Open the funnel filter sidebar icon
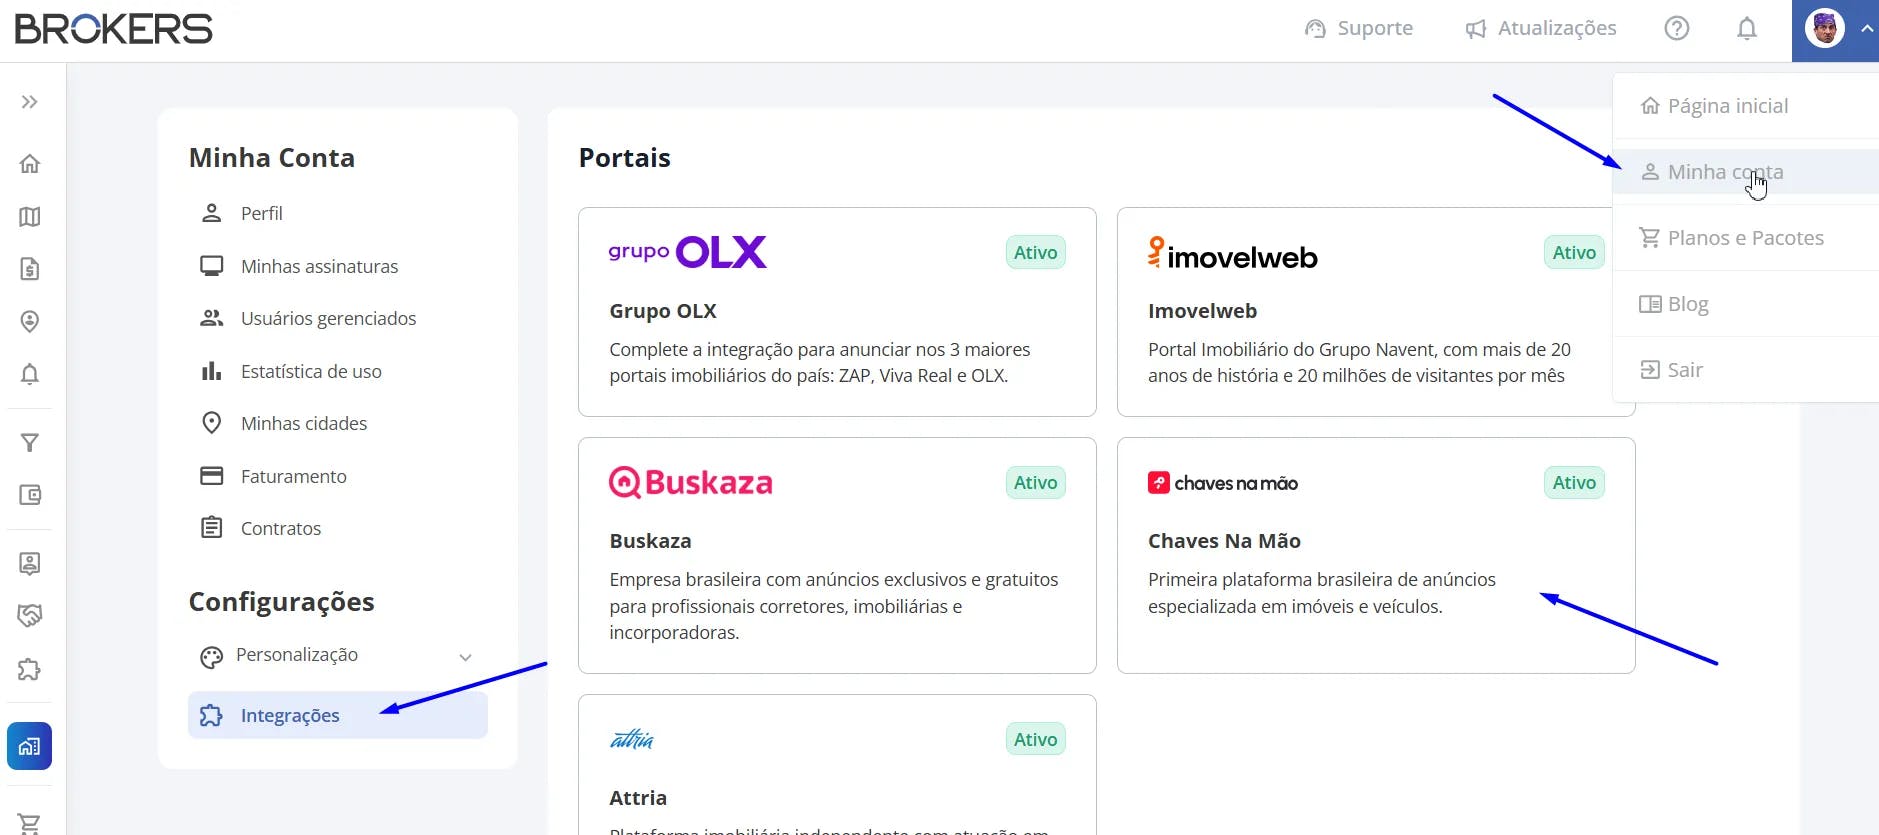 [x=30, y=443]
